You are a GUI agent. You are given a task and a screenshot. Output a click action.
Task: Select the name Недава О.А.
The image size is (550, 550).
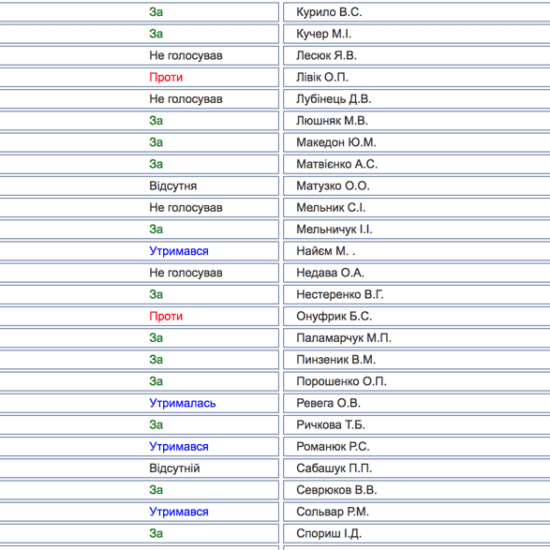click(x=330, y=273)
